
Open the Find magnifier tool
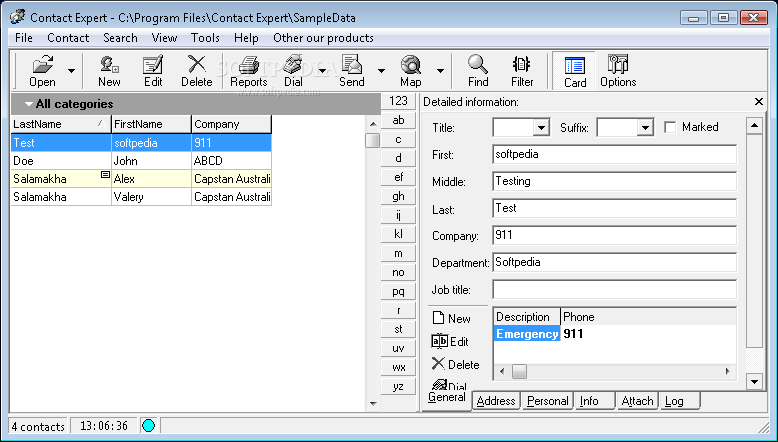coord(478,64)
